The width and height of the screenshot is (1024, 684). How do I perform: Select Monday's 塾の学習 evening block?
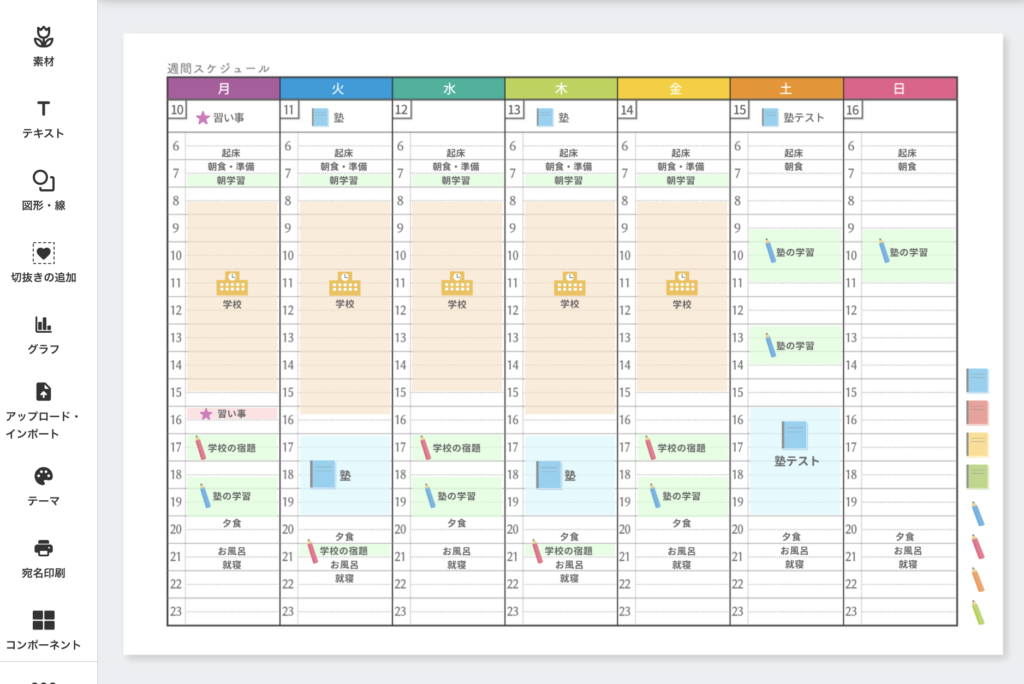click(232, 496)
